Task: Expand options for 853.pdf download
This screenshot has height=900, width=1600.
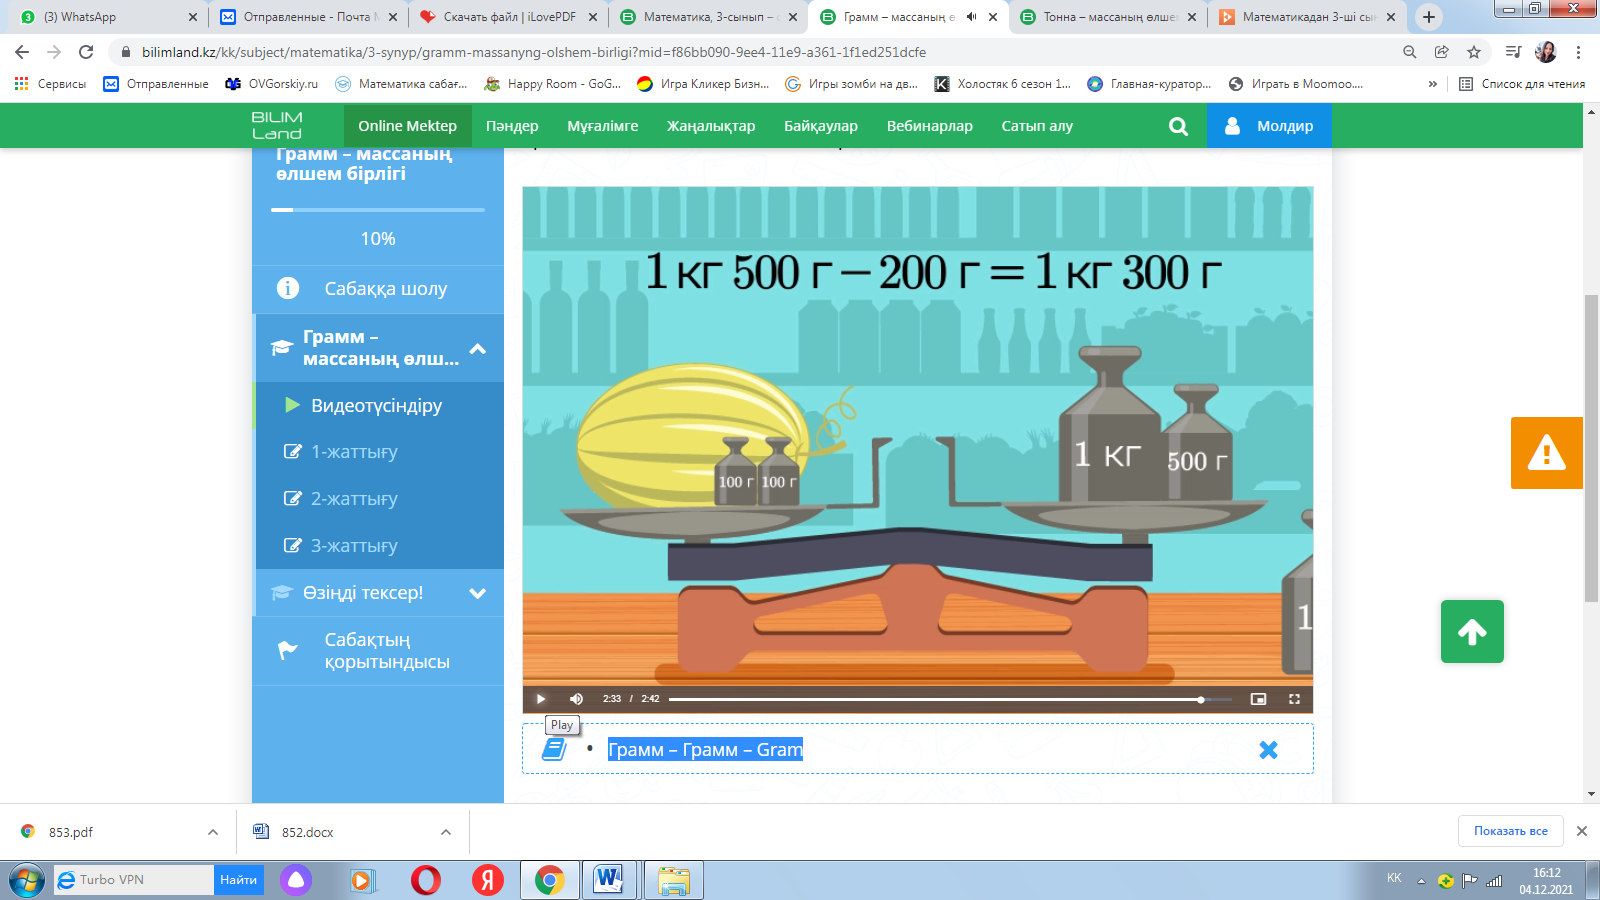Action: click(213, 832)
